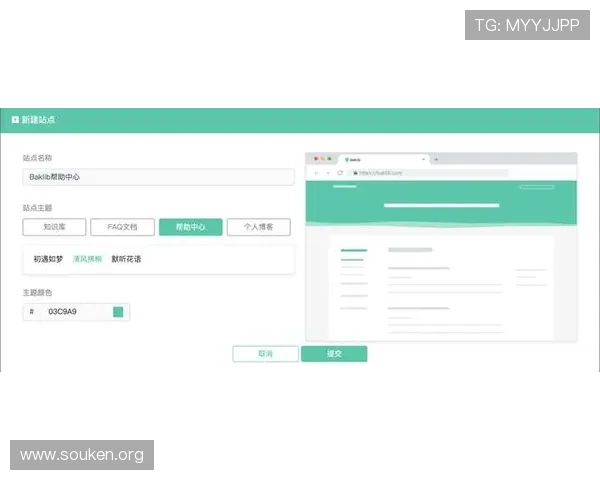Click the forward arrow in preview browser
600x480 pixels.
[x=328, y=173]
